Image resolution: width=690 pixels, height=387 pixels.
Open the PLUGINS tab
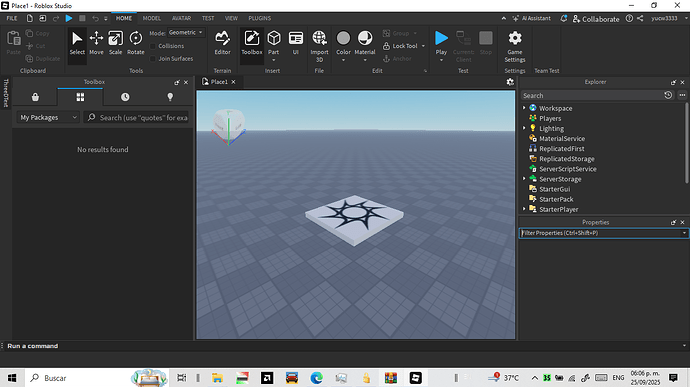coord(260,18)
